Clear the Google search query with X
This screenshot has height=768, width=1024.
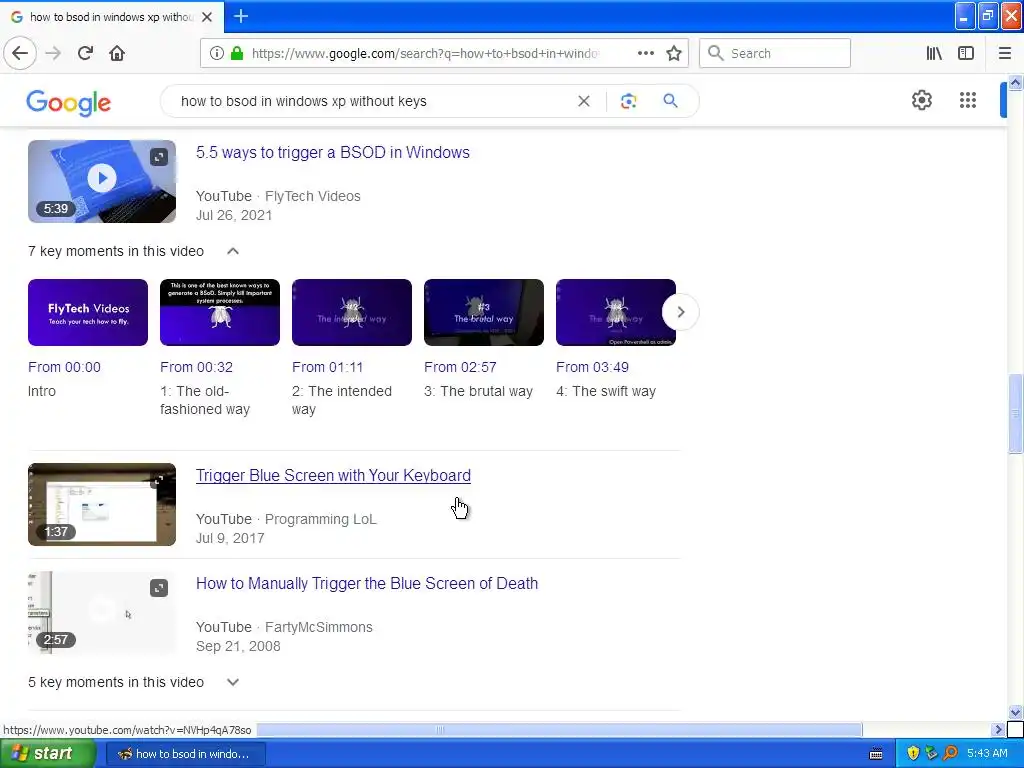click(x=584, y=101)
